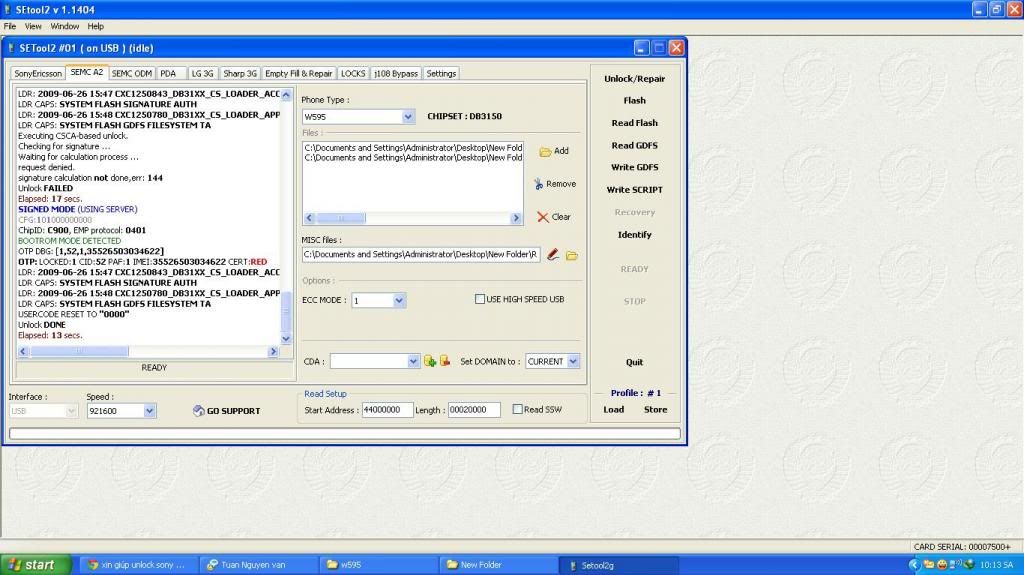Click the Load profile button
Image resolution: width=1024 pixels, height=575 pixels.
613,410
